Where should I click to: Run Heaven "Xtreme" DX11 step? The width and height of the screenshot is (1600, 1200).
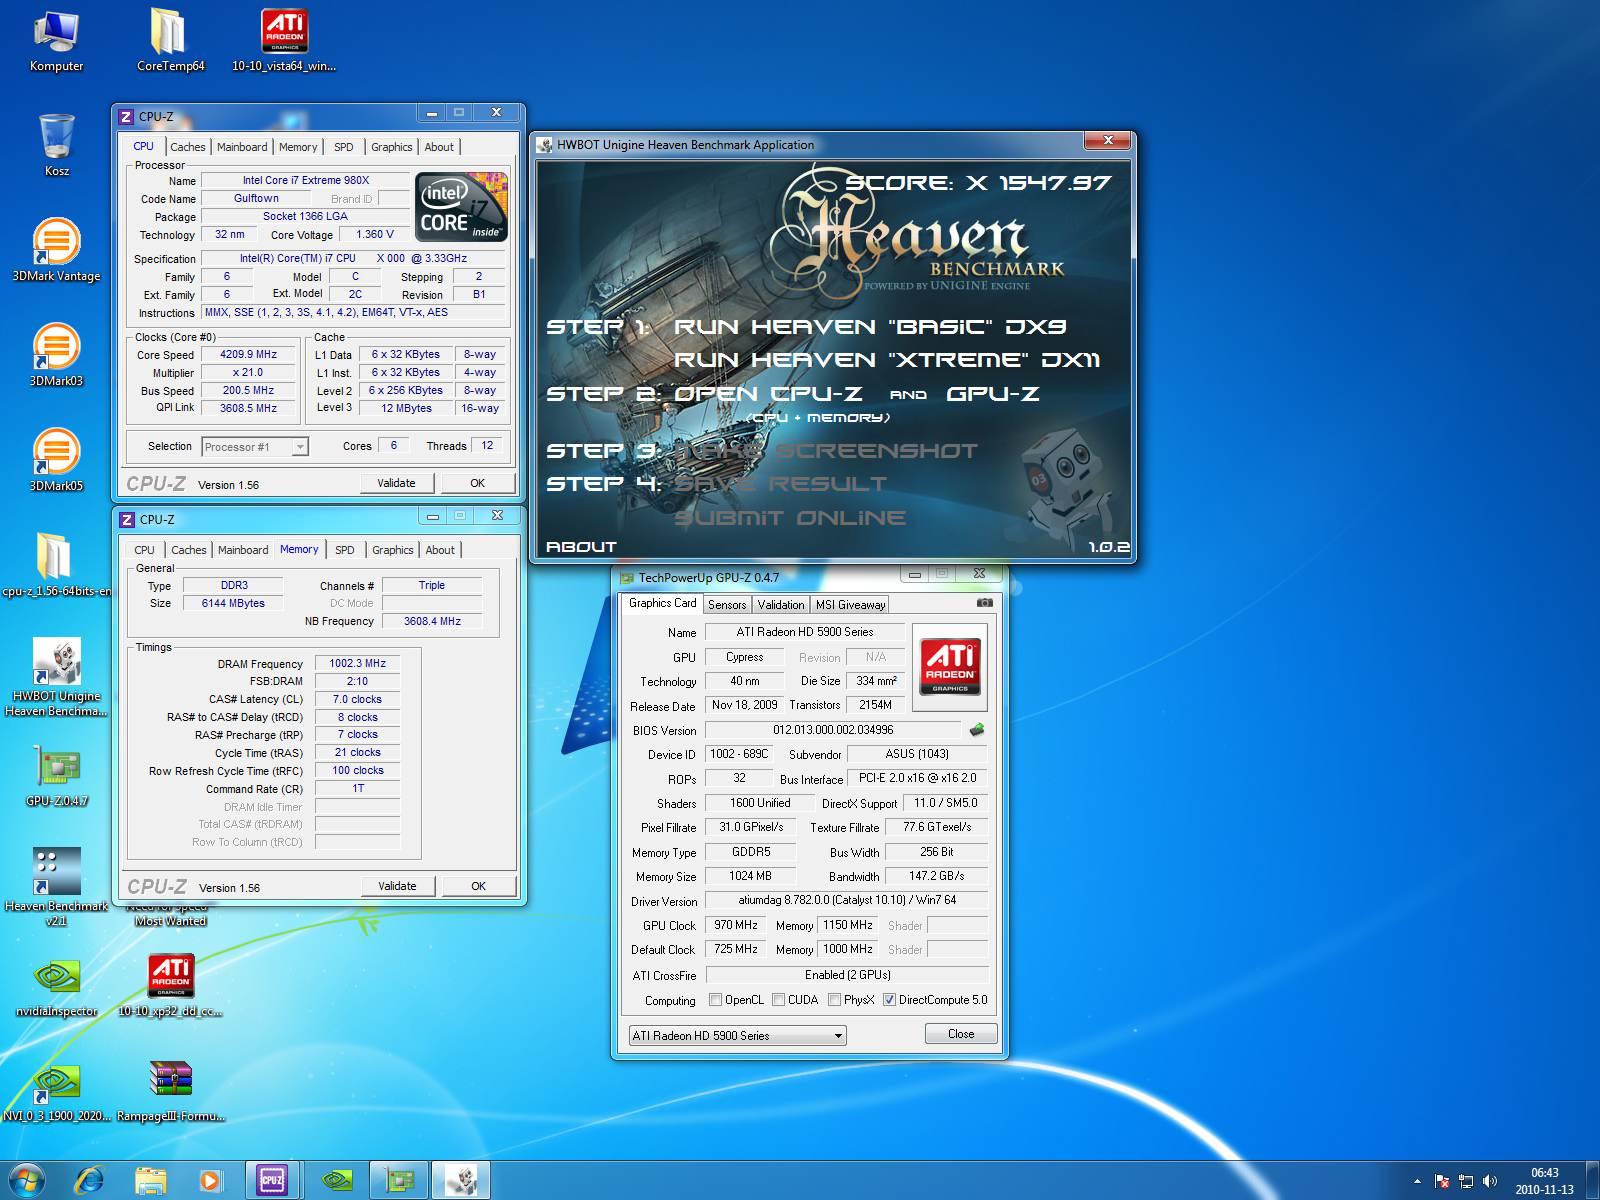click(887, 360)
